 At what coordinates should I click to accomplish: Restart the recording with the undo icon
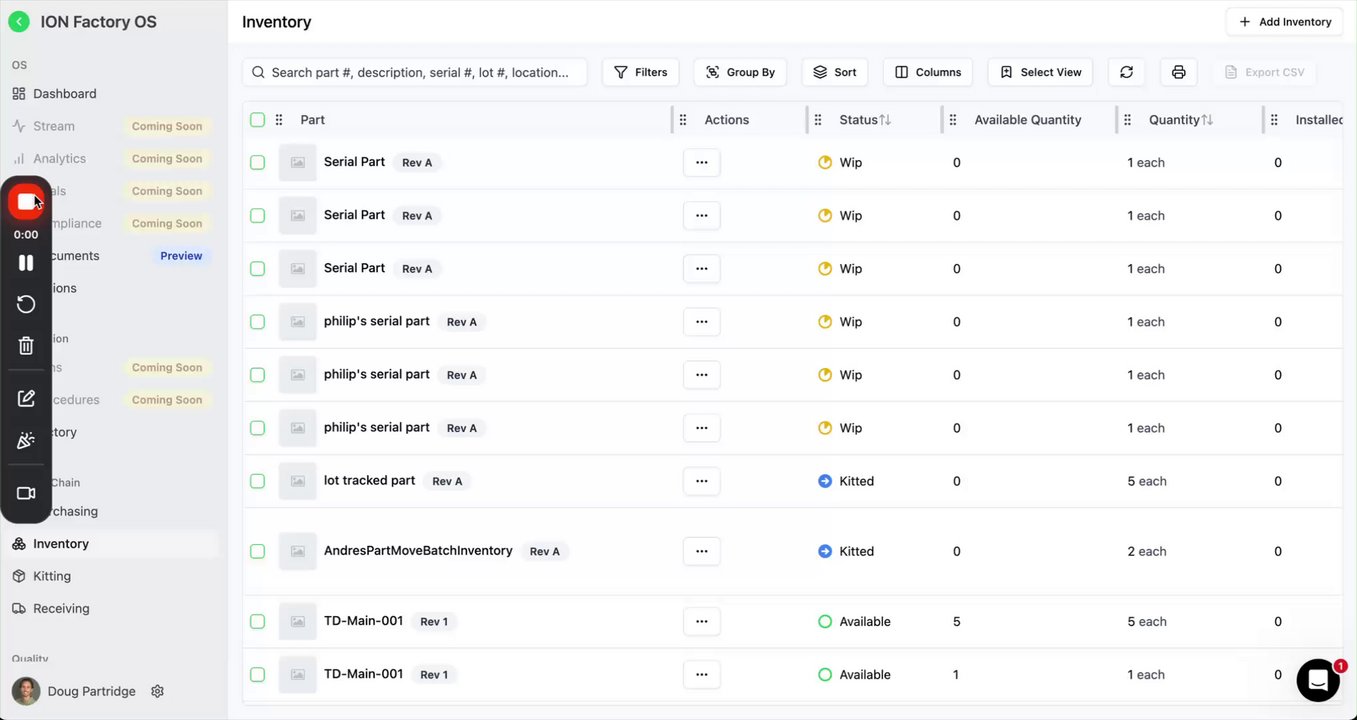tap(26, 304)
